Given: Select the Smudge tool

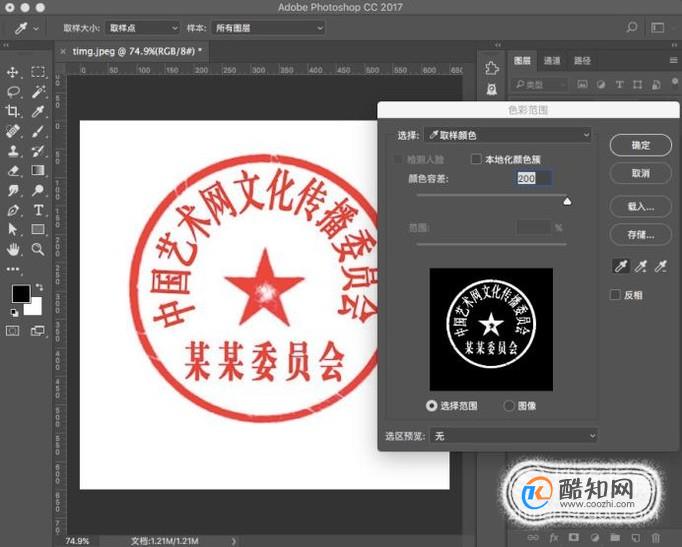Looking at the screenshot, I should (13, 190).
